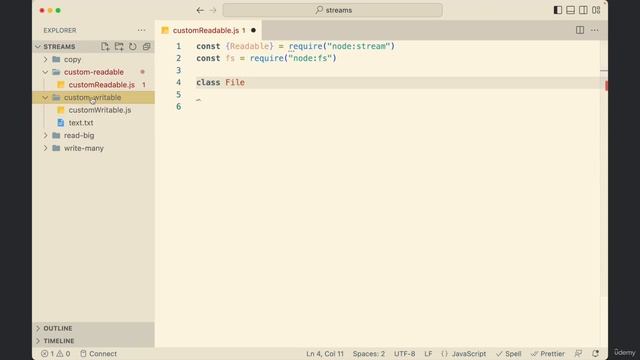Click the red error marker in scrollbar overview
This screenshot has height=360, width=640.
(x=606, y=86)
